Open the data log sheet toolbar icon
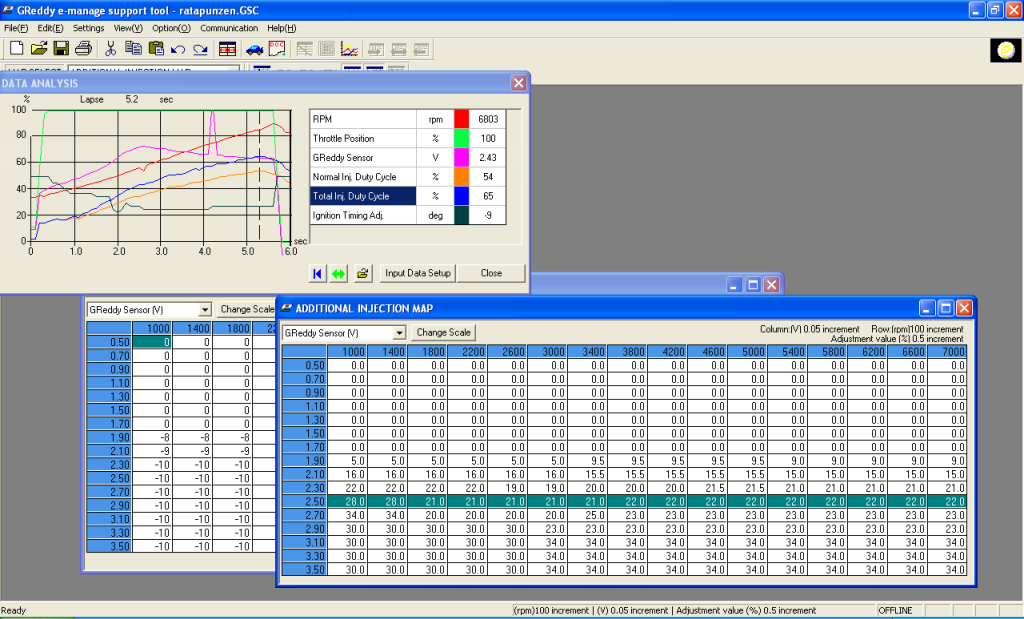The height and width of the screenshot is (619, 1024). click(x=277, y=48)
